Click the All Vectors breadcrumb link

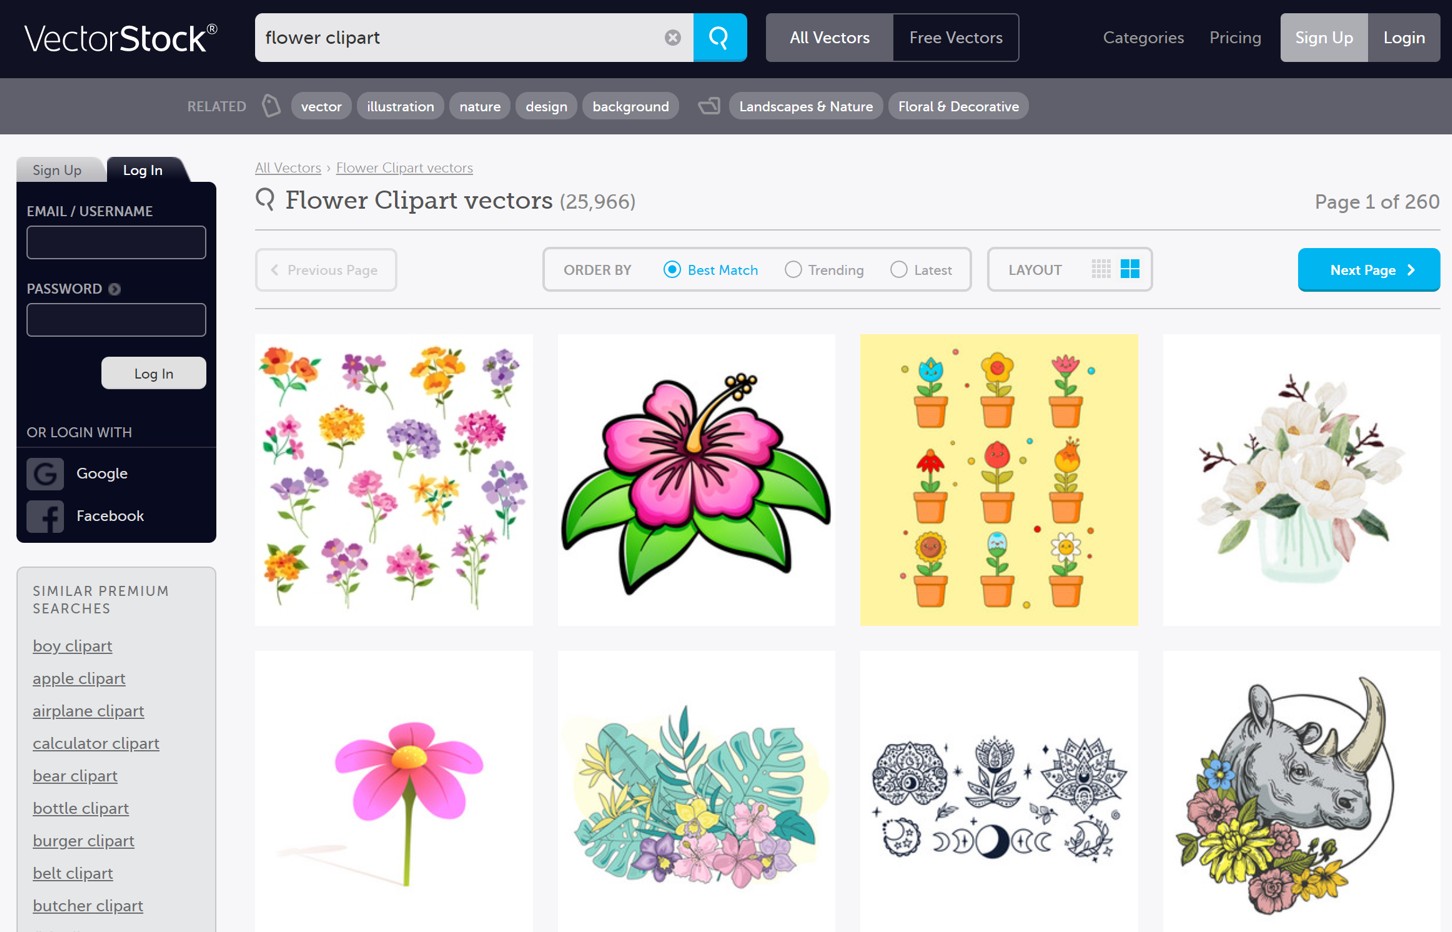pyautogui.click(x=288, y=168)
